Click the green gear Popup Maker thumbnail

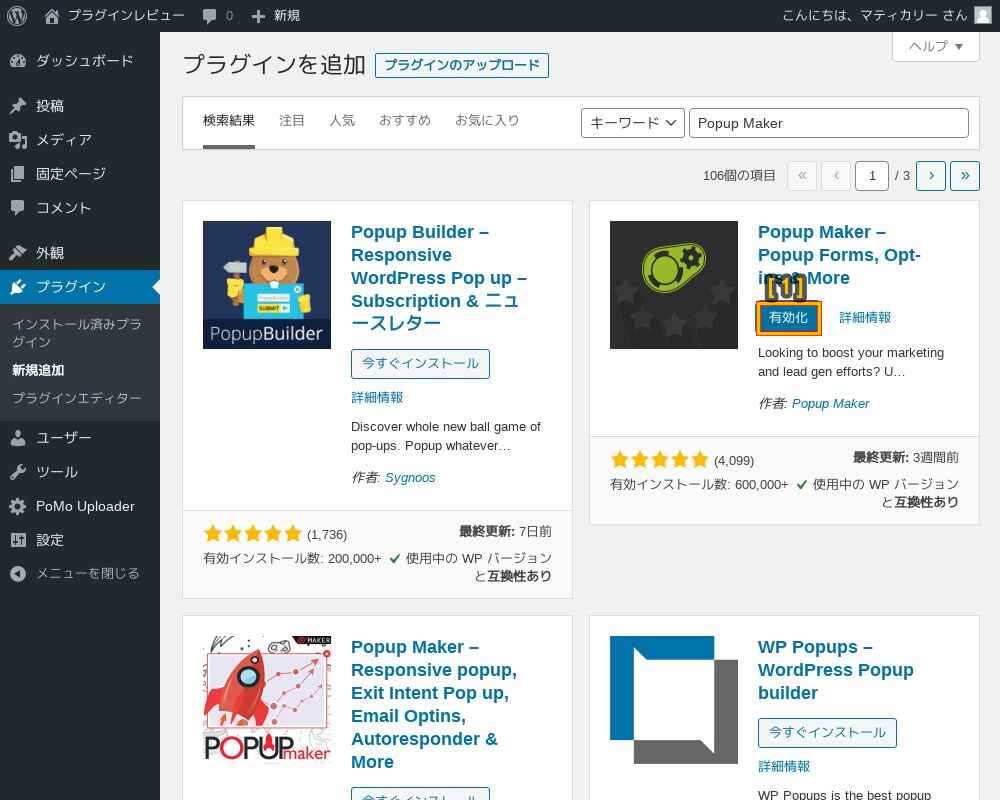(x=673, y=285)
